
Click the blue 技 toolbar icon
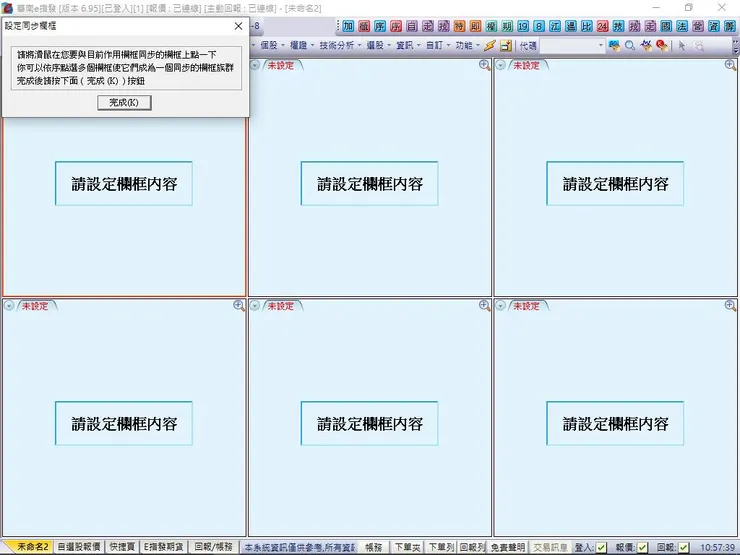[x=618, y=26]
